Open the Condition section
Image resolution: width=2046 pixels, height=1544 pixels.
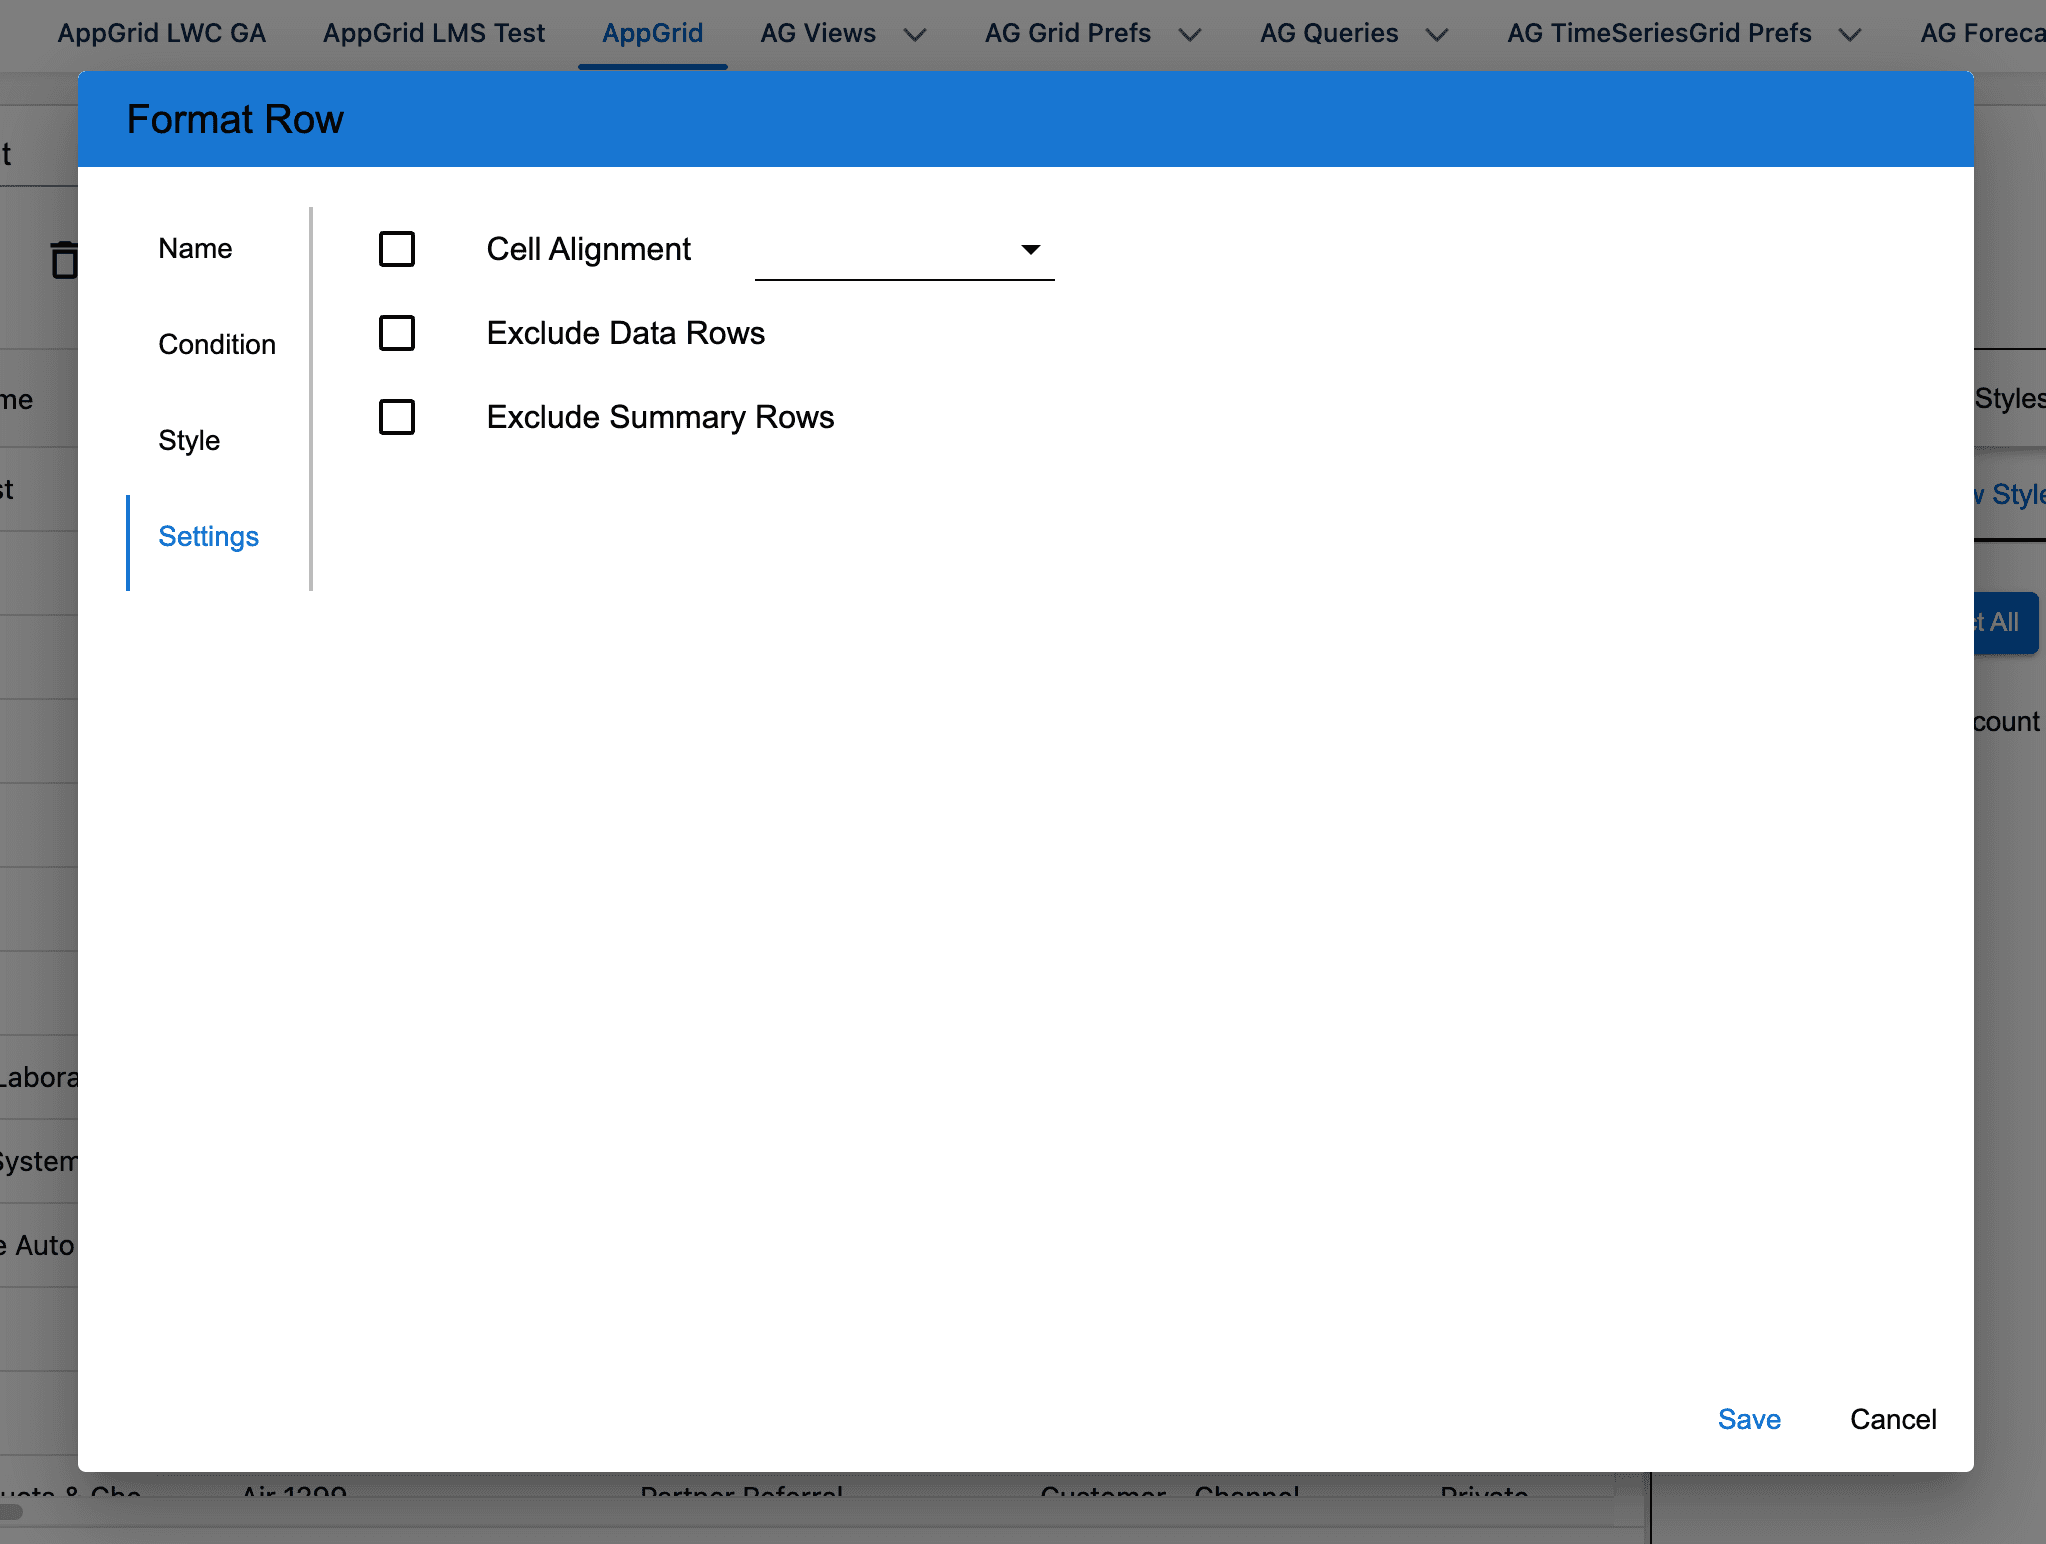pyautogui.click(x=217, y=344)
